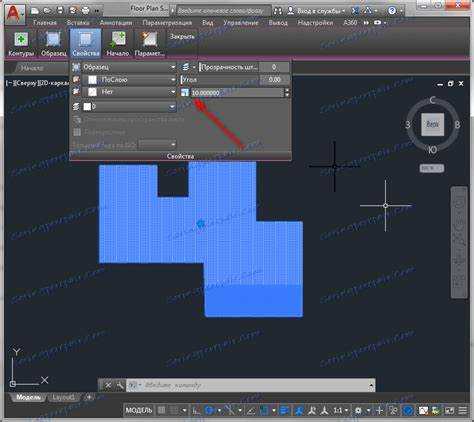The height and width of the screenshot is (422, 474).
Task: Click the customization menu icon in status bar
Action: (x=463, y=410)
